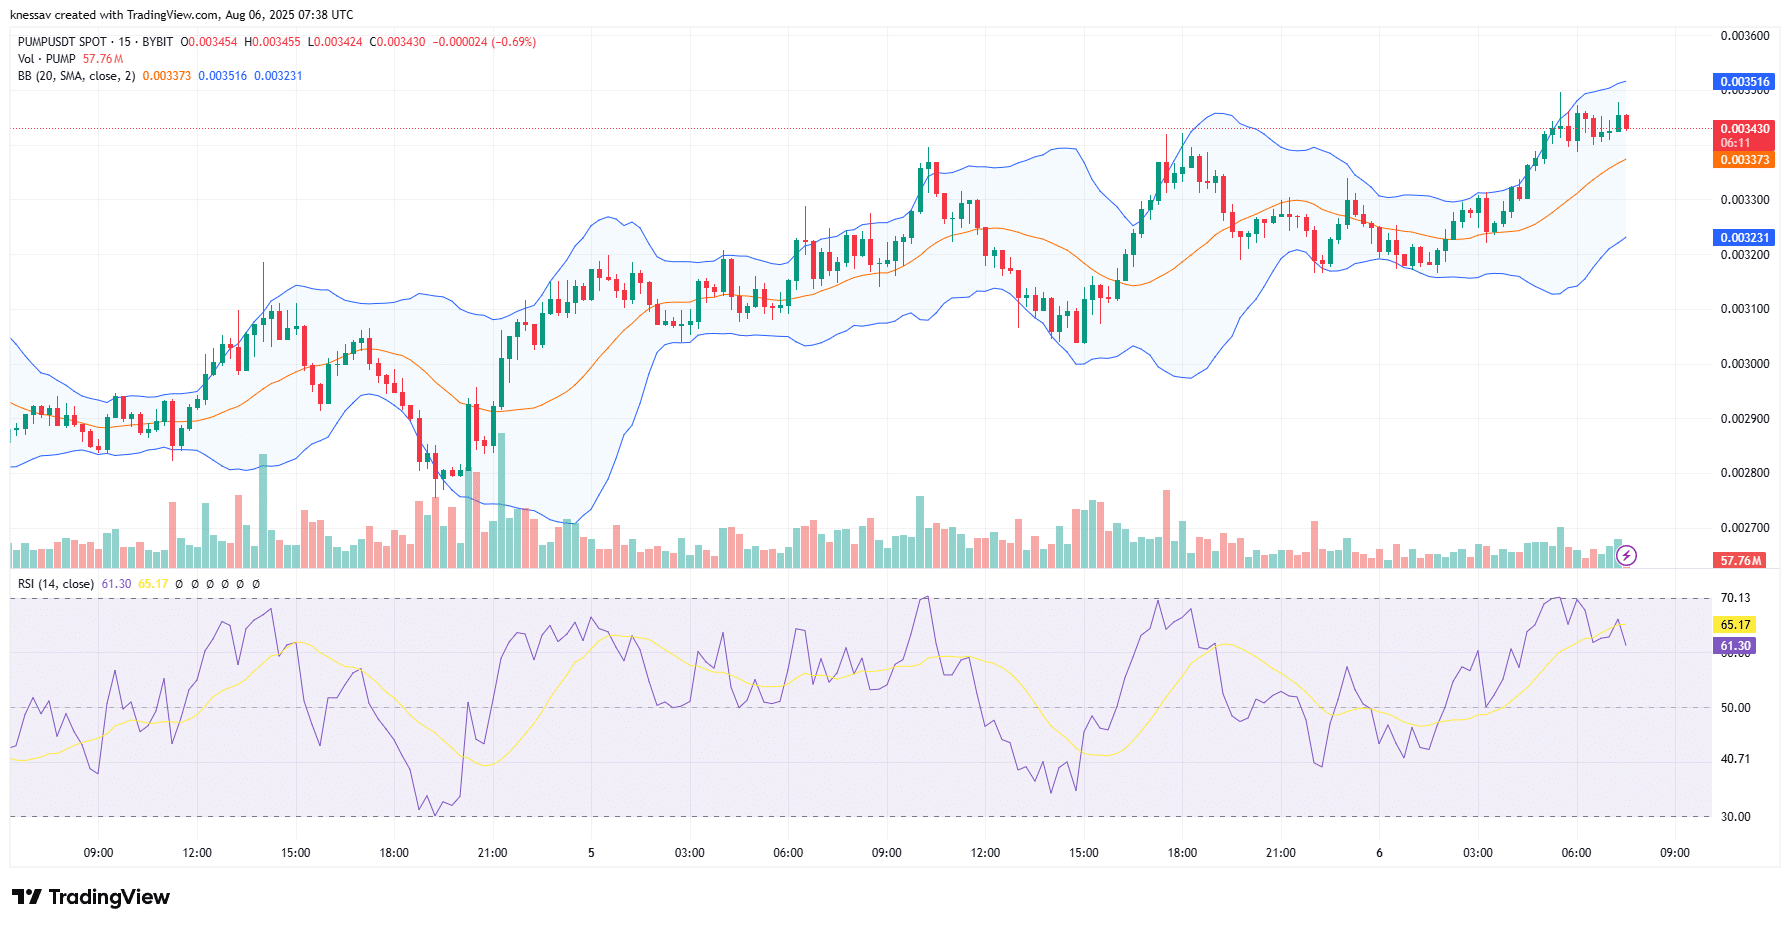The height and width of the screenshot is (927, 1790).
Task: Click the purple 61.30 RSI axis tag
Action: pos(1735,647)
